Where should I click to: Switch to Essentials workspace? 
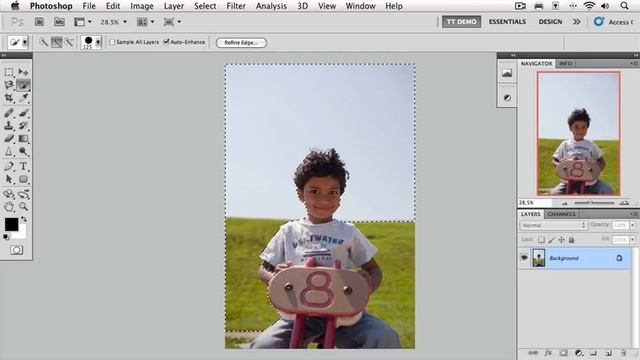pyautogui.click(x=507, y=22)
